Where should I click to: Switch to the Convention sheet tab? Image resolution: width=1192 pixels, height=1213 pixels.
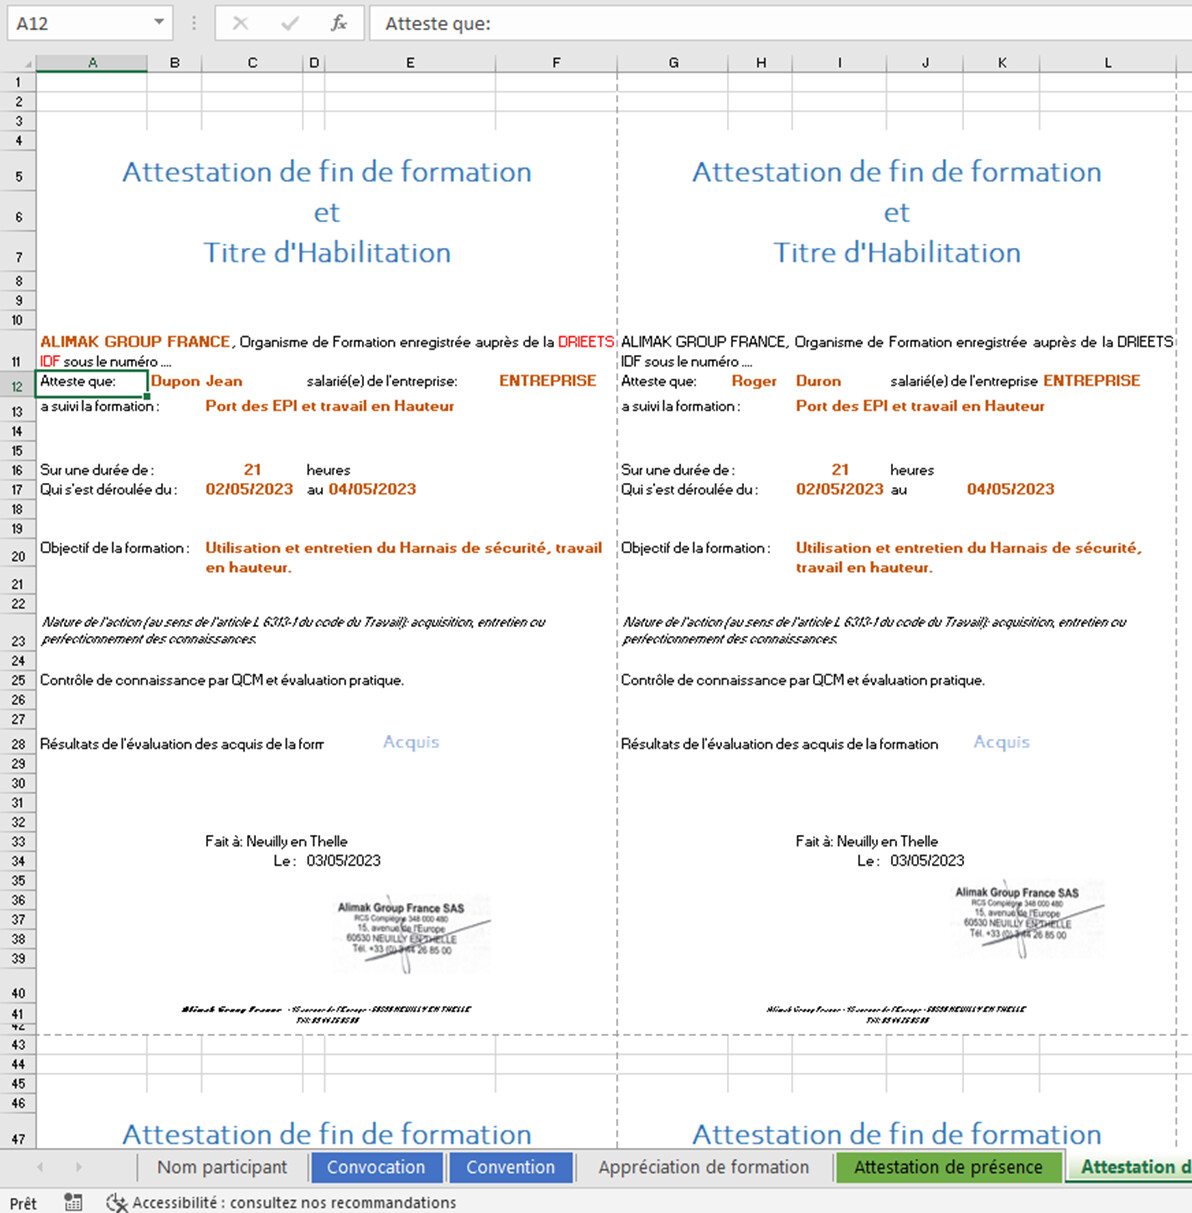tap(510, 1167)
